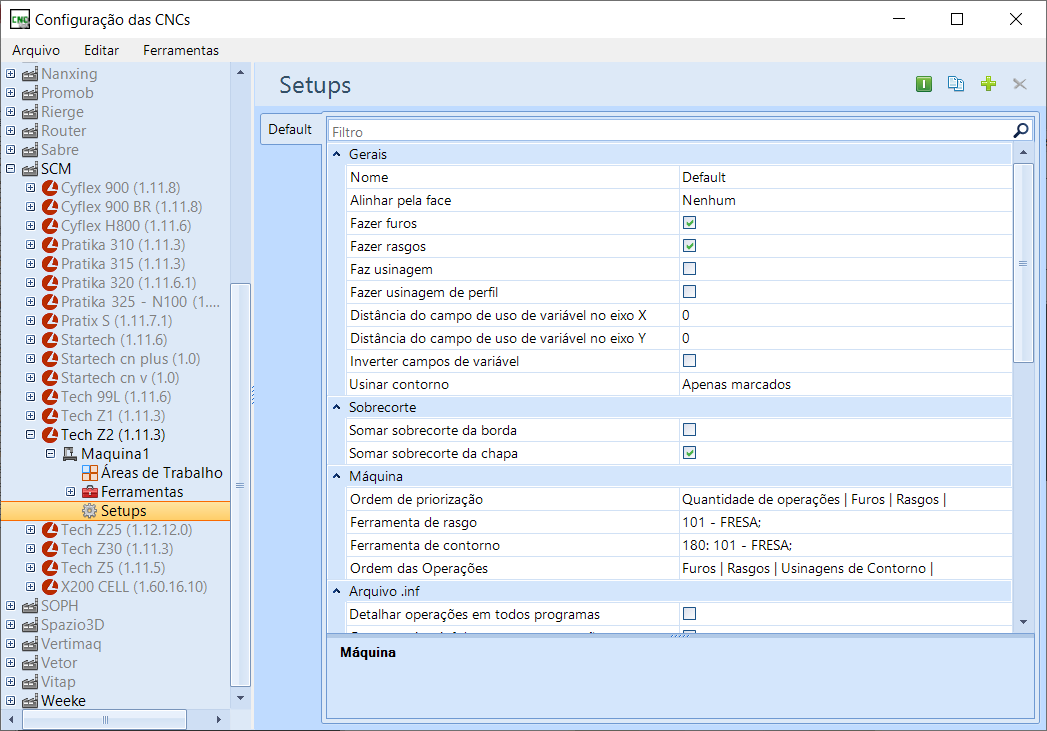Check Somar sobrecorte da borda
Image resolution: width=1047 pixels, height=731 pixels.
click(690, 430)
